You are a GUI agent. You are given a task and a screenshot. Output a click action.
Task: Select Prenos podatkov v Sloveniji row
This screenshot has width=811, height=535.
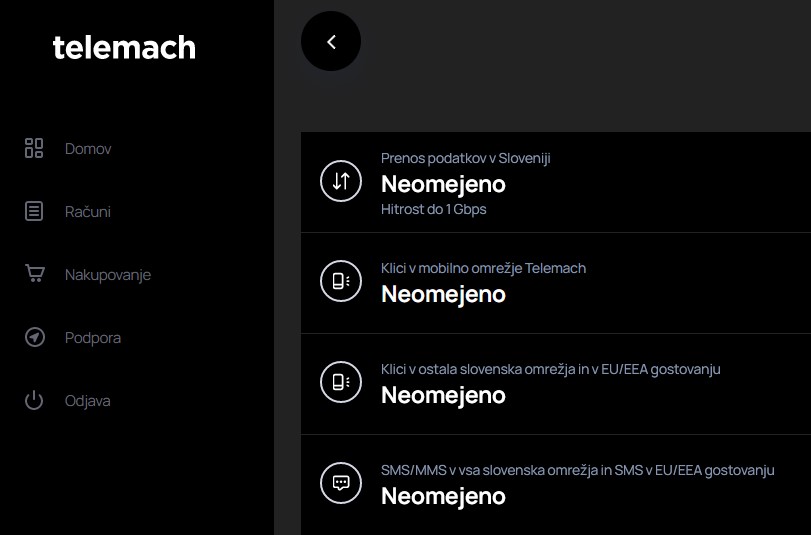pos(556,182)
